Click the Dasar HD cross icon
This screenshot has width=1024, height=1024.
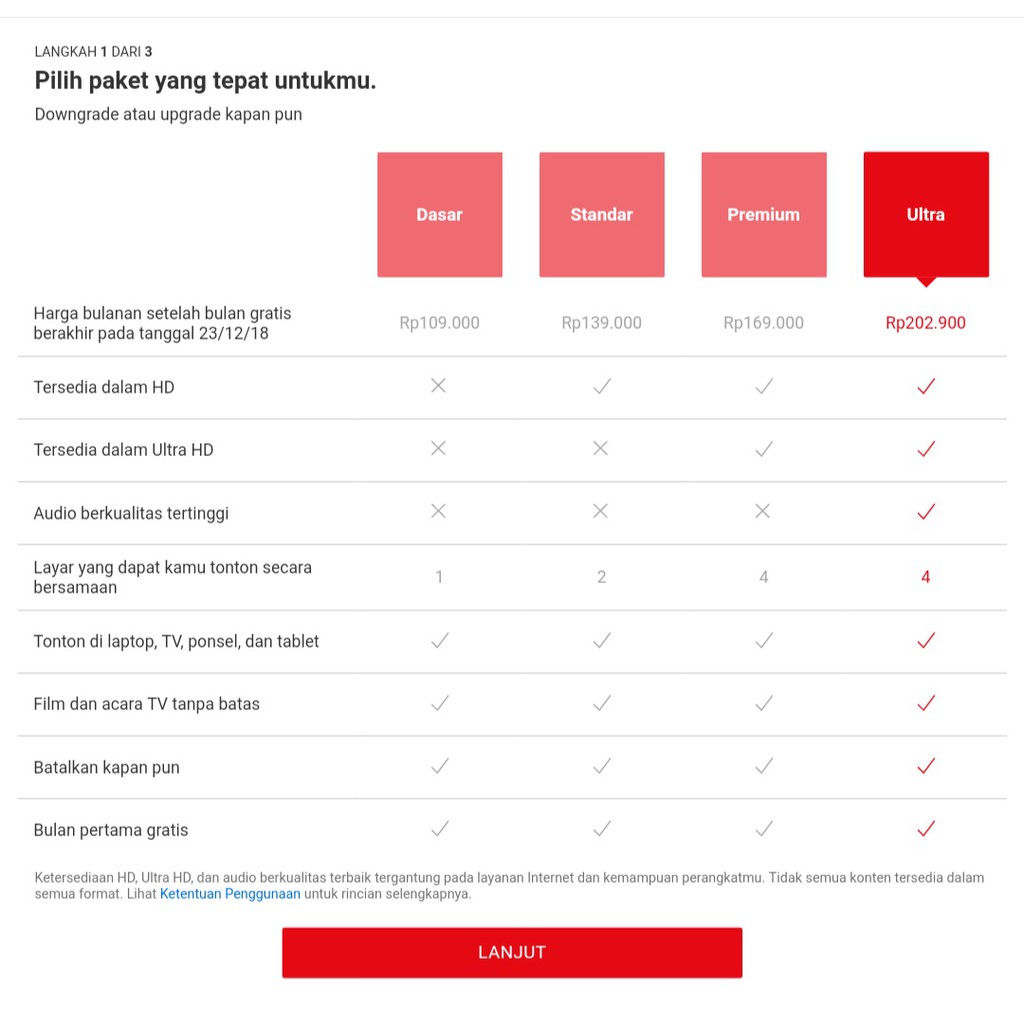[438, 386]
